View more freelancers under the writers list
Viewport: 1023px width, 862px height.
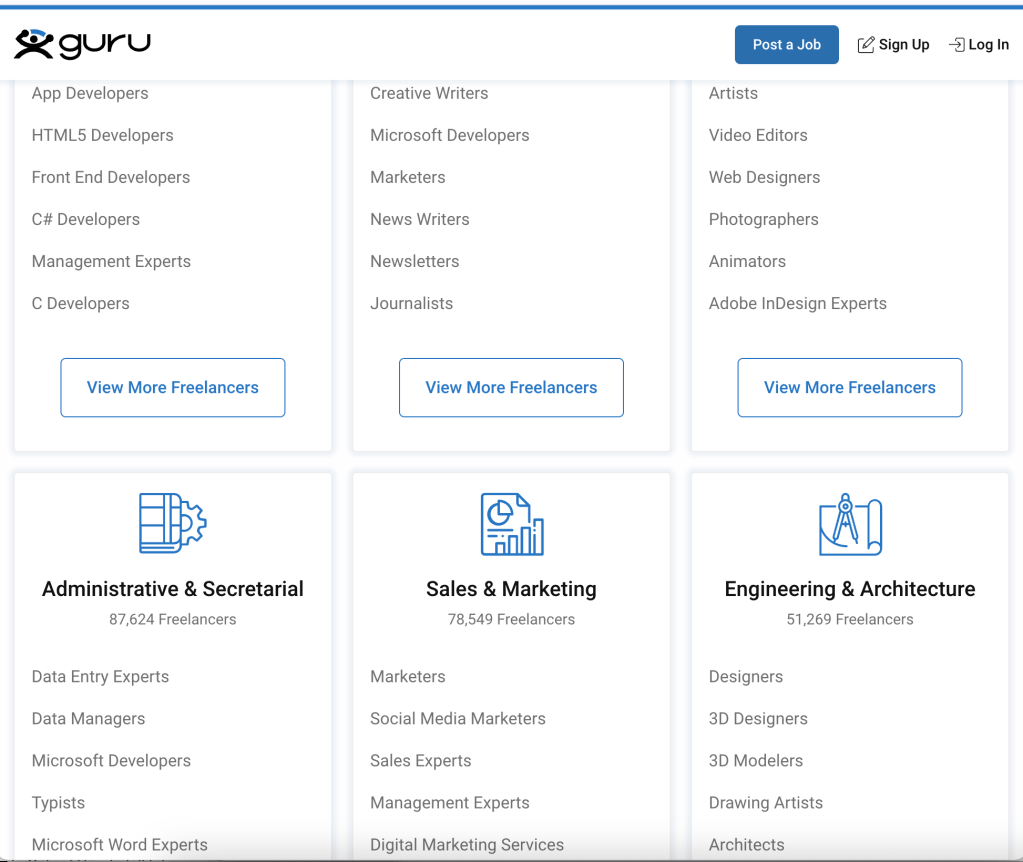pyautogui.click(x=511, y=387)
